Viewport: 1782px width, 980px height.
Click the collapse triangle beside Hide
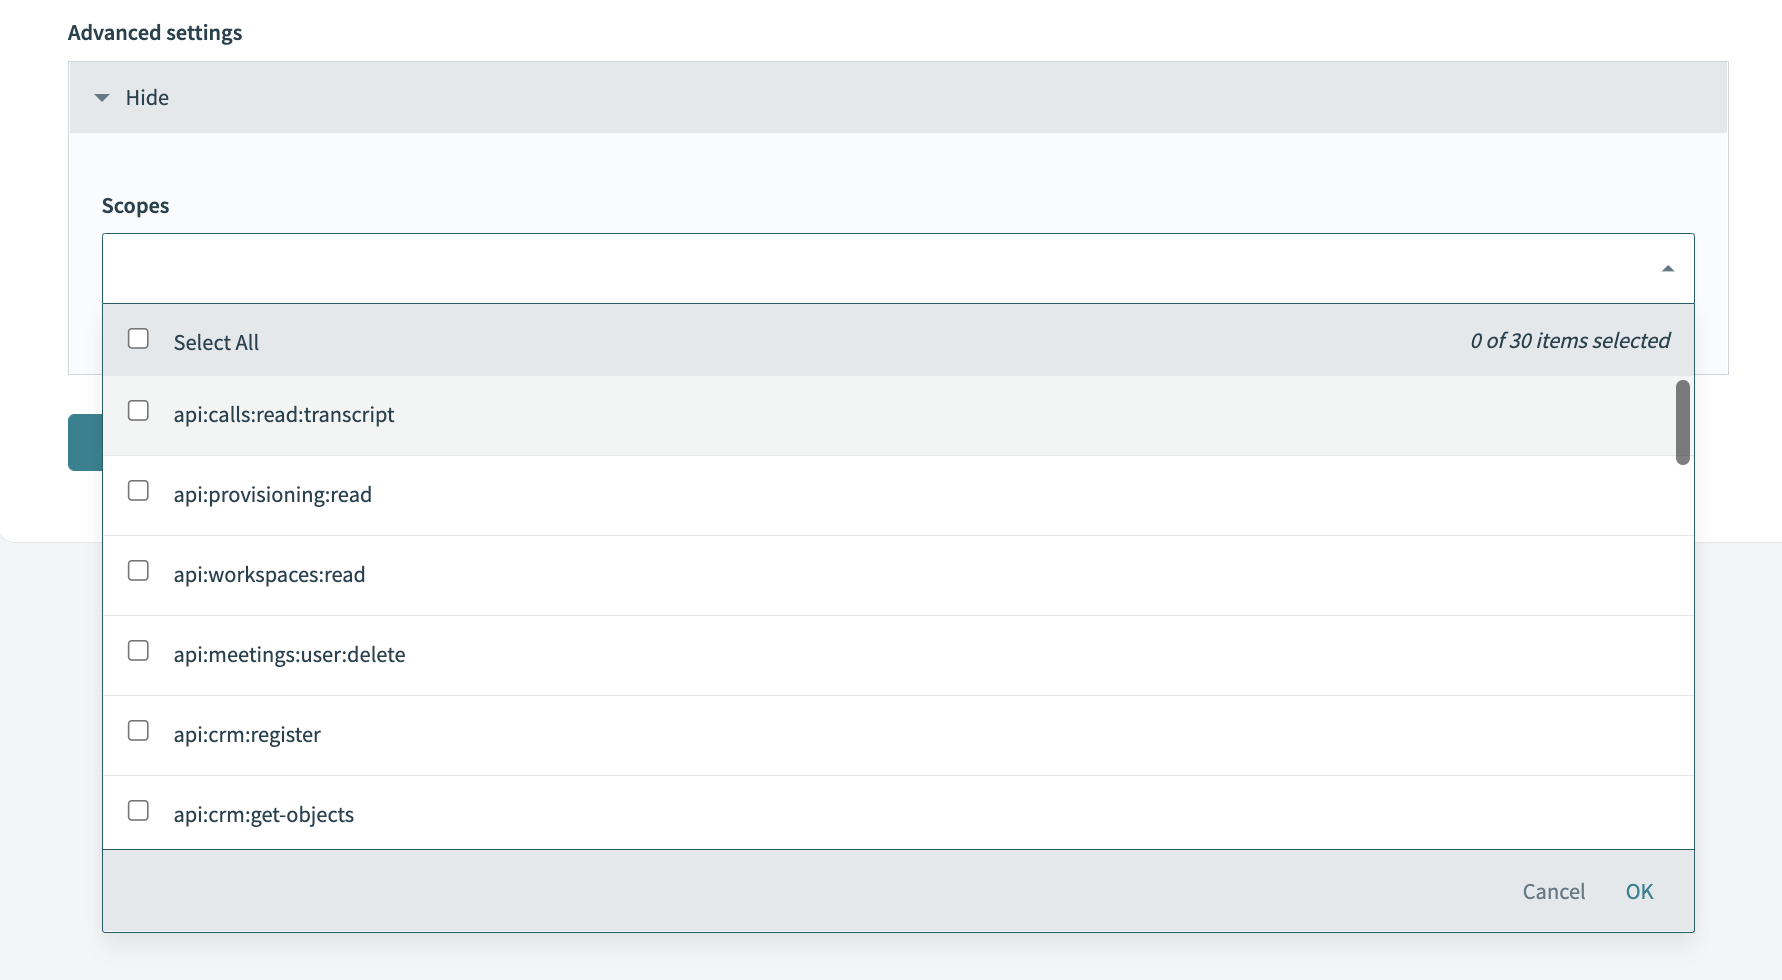[x=101, y=98]
